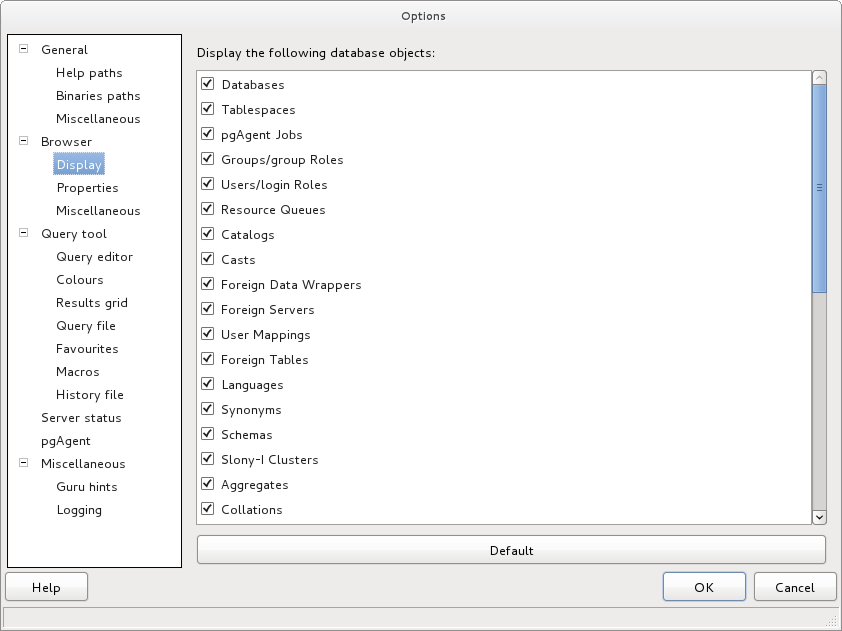Go to Server status options
The width and height of the screenshot is (842, 631).
coord(81,418)
